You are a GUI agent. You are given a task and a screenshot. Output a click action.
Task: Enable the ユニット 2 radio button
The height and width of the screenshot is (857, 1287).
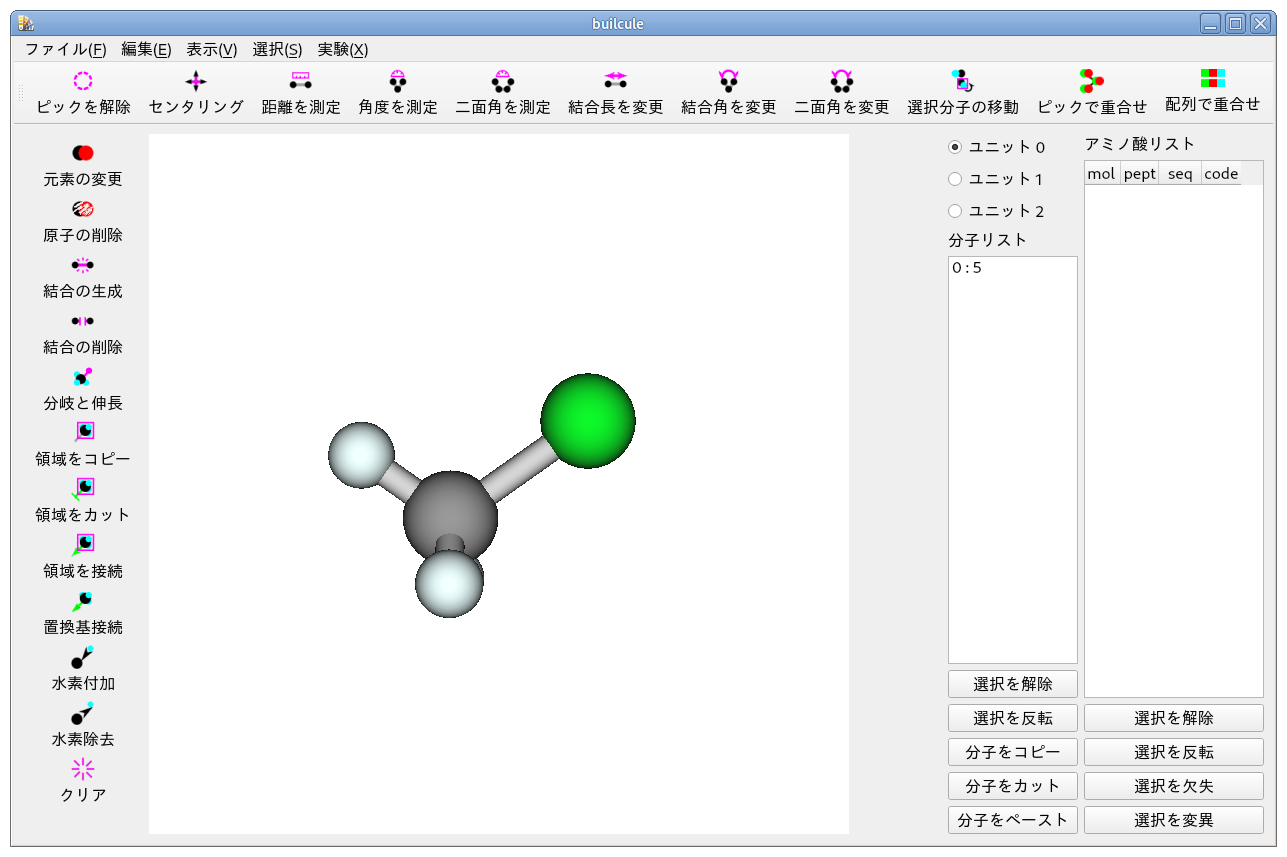pyautogui.click(x=955, y=211)
